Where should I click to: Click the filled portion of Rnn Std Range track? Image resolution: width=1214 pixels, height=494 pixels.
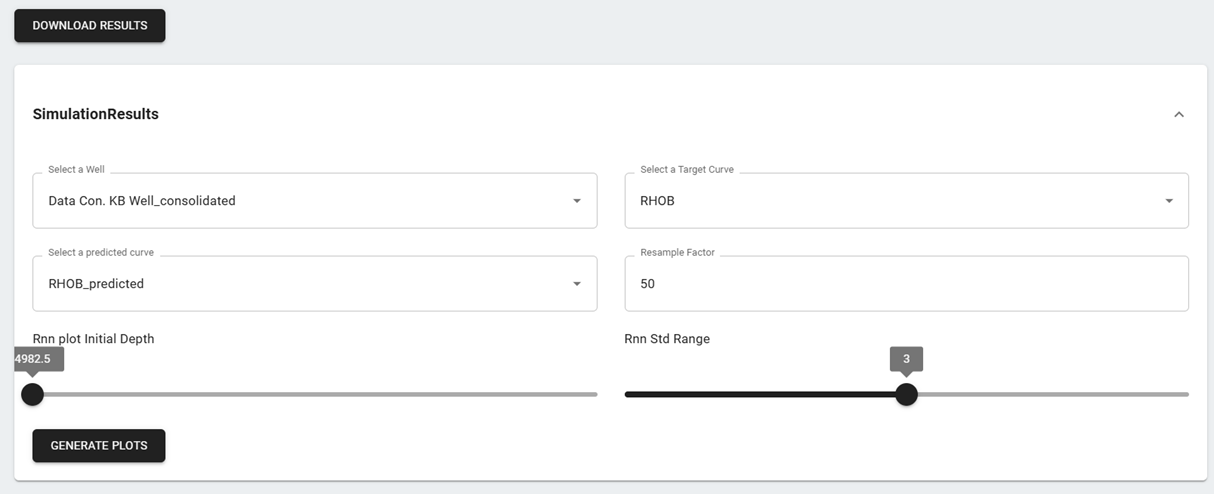pyautogui.click(x=760, y=394)
